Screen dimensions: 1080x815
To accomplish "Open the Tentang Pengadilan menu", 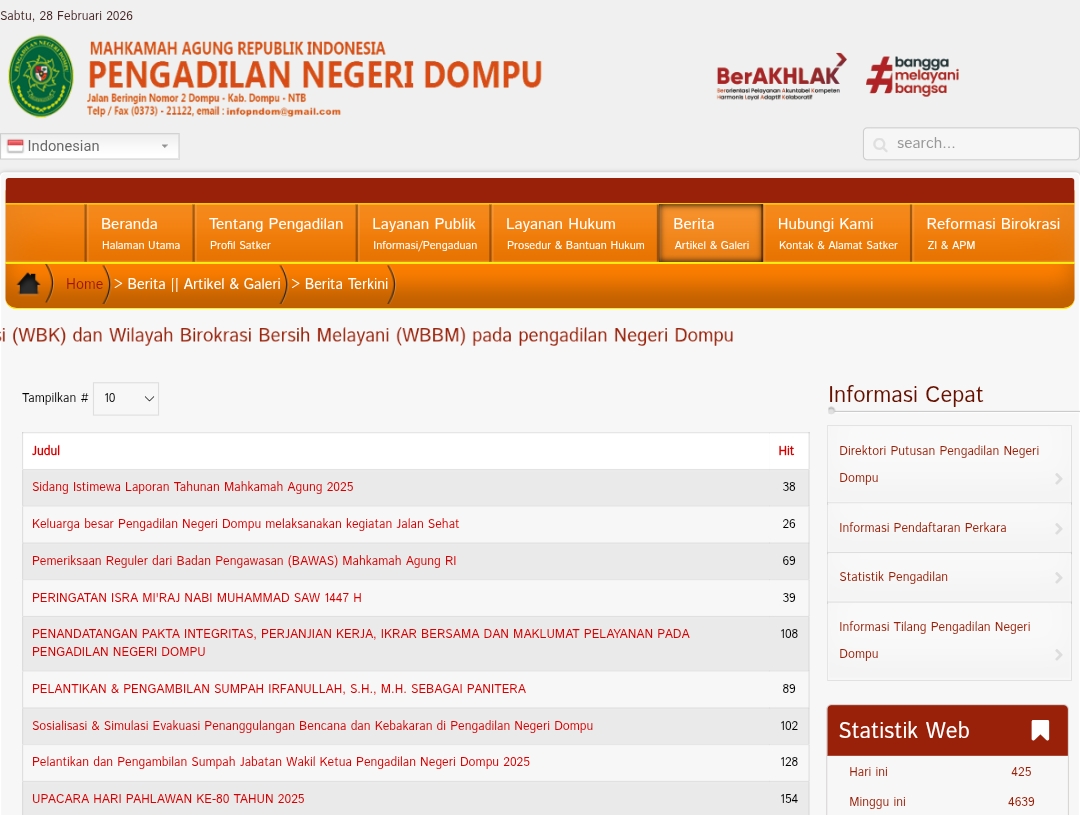I will point(275,233).
